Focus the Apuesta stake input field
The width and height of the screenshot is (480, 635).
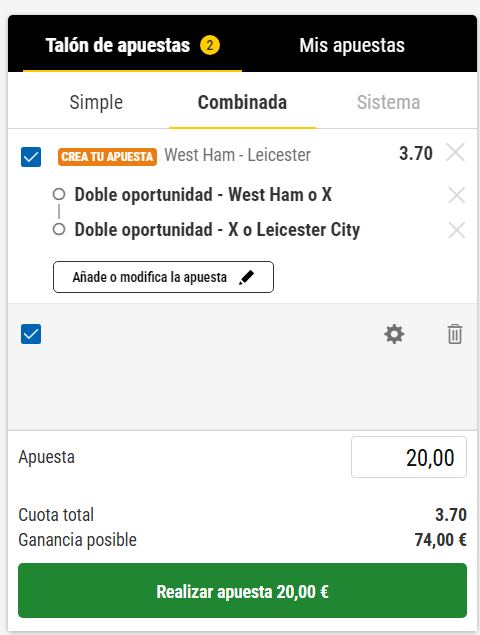pos(409,457)
